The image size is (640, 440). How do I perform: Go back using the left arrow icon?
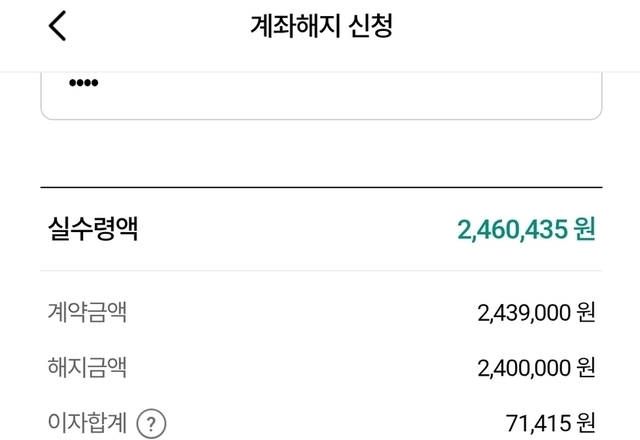coord(57,26)
